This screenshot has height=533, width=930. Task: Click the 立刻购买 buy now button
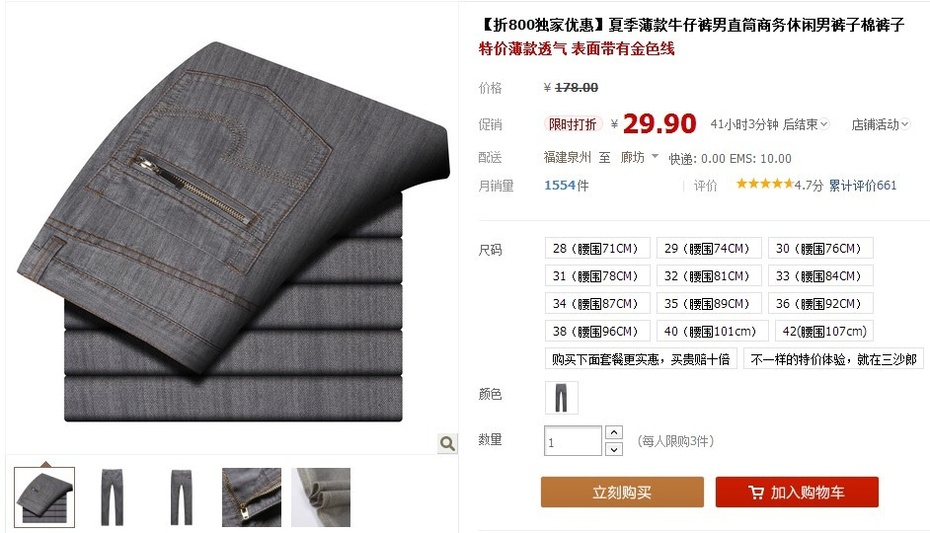click(622, 492)
